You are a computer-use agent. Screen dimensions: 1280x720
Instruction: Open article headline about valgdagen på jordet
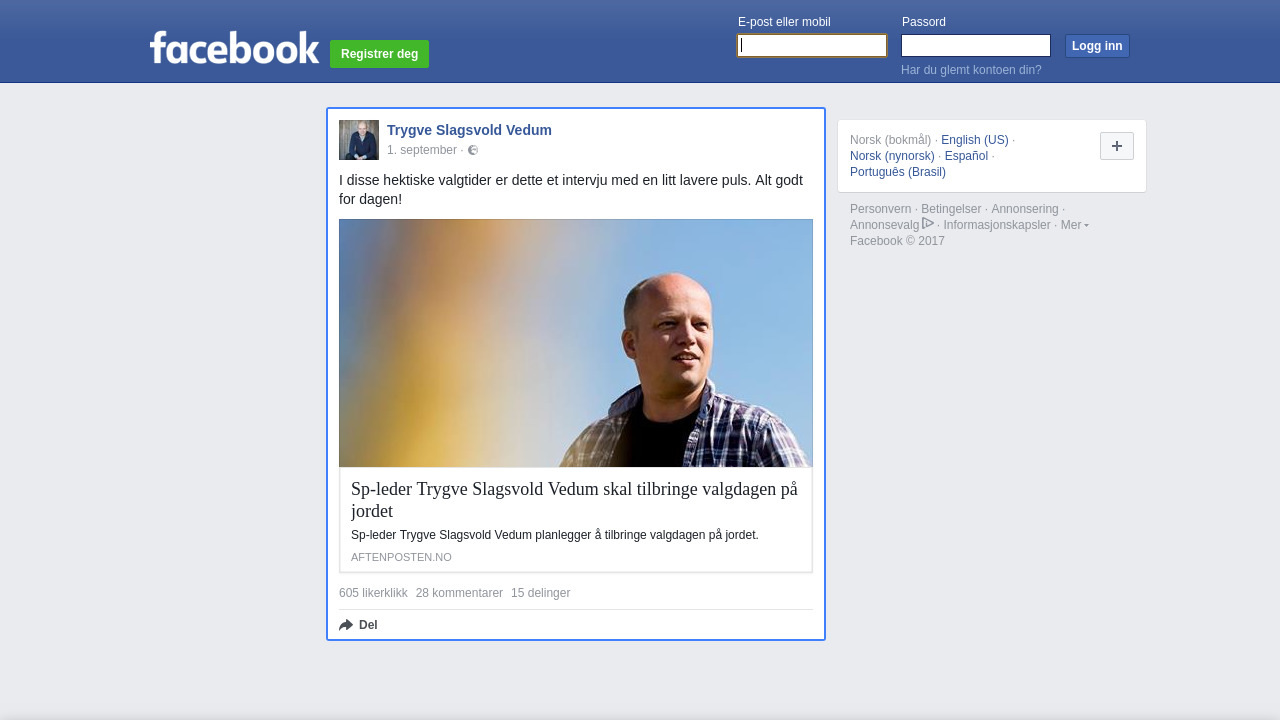coord(575,500)
